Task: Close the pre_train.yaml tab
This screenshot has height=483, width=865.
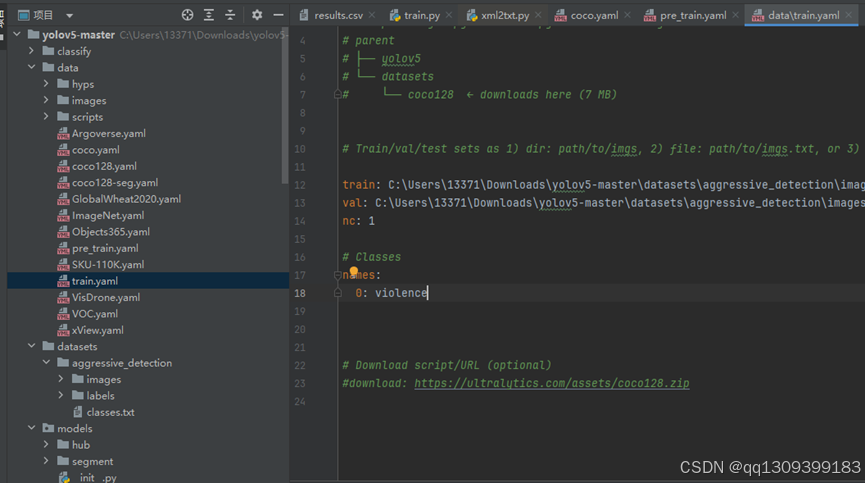Action: [735, 15]
